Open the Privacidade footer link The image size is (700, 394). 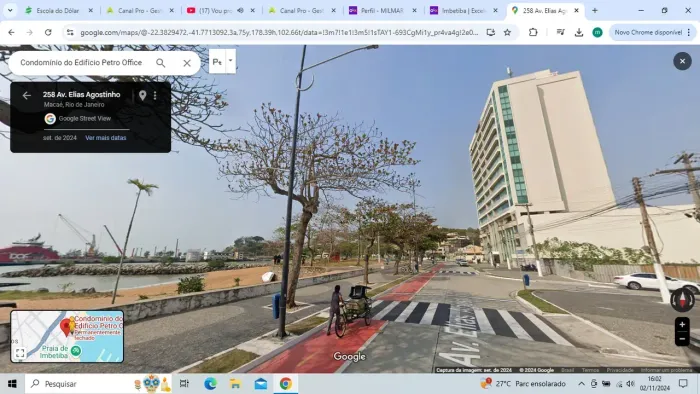click(620, 370)
